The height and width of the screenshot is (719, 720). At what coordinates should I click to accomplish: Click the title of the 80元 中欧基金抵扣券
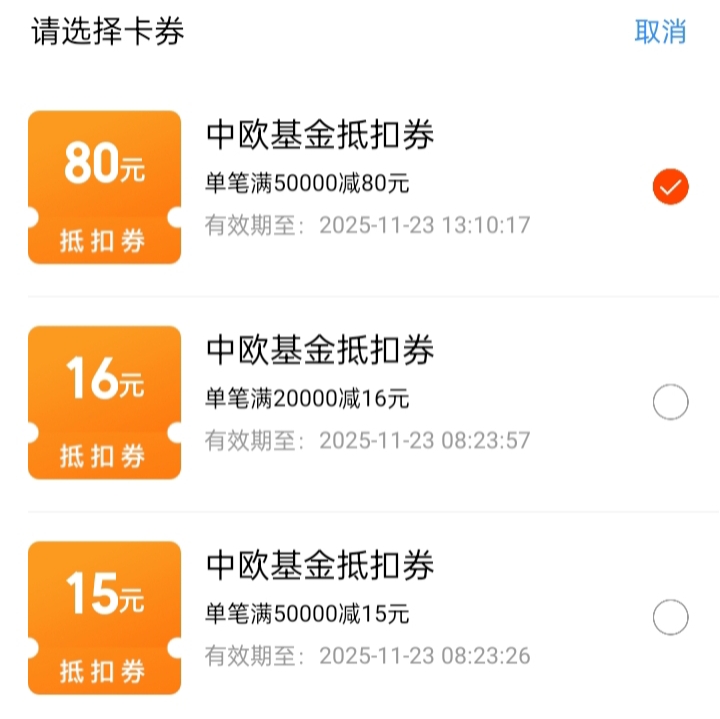320,135
